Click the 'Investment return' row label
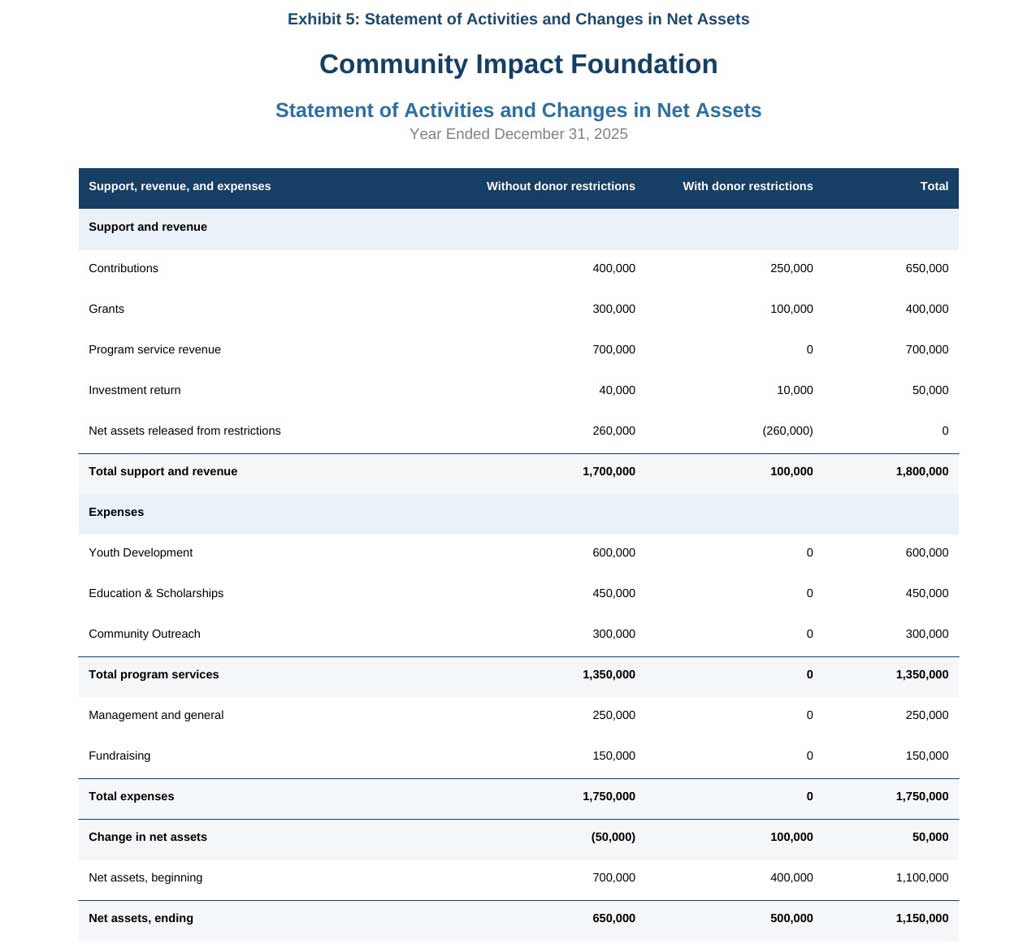Viewport: 1036px width, 944px height. point(135,390)
